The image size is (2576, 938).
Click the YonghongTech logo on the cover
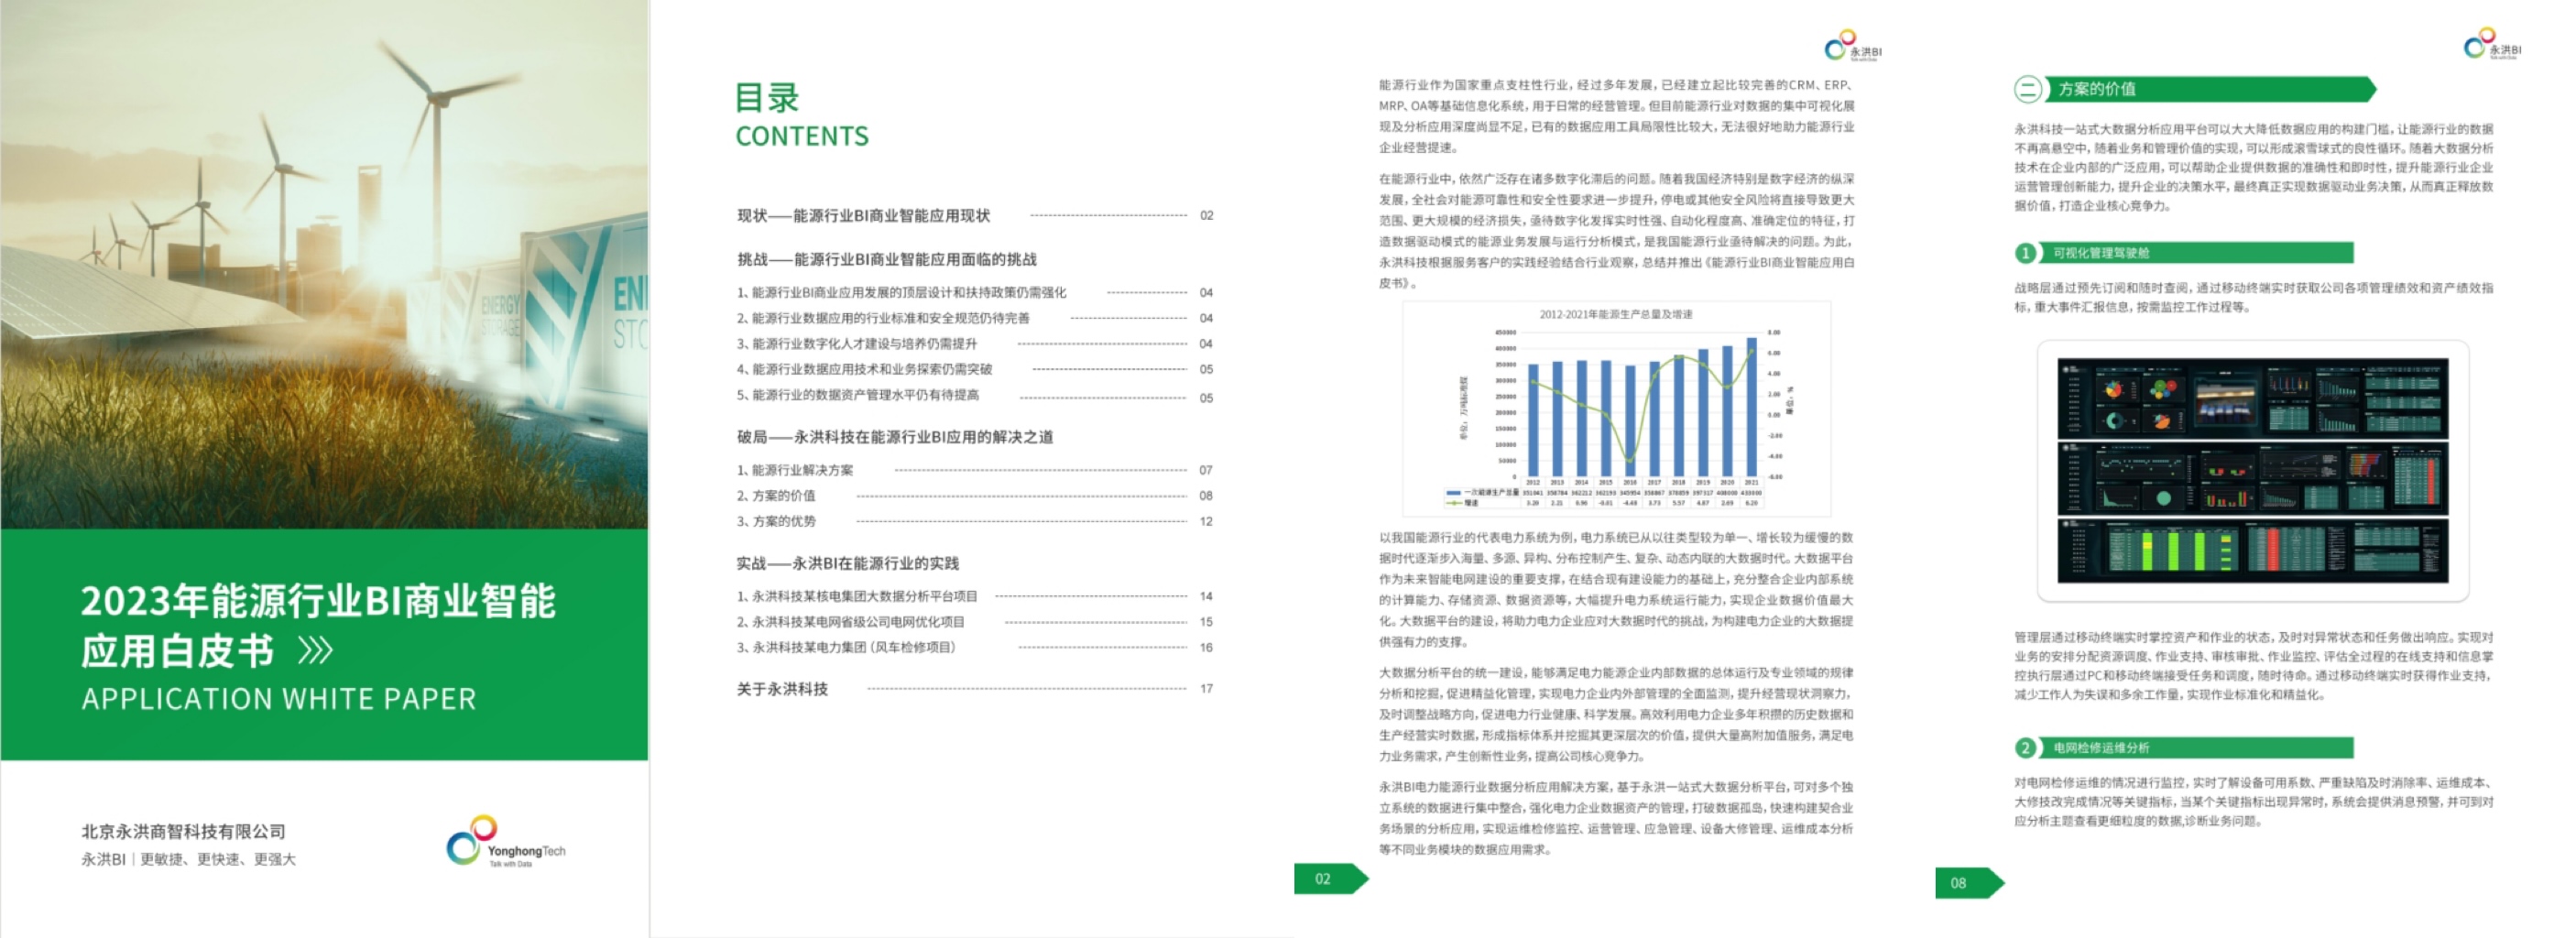coord(506,842)
